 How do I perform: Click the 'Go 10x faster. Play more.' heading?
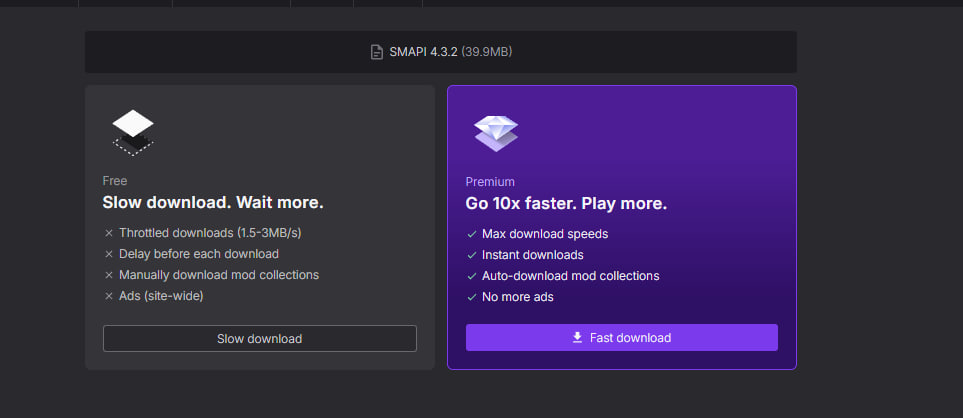coord(566,204)
